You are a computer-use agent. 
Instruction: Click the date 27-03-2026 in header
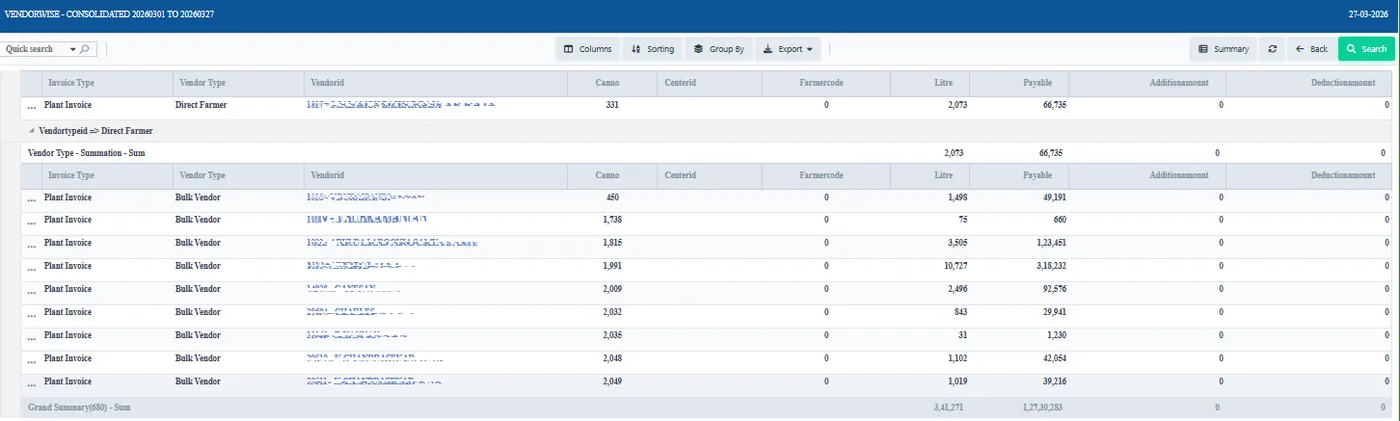[1366, 15]
